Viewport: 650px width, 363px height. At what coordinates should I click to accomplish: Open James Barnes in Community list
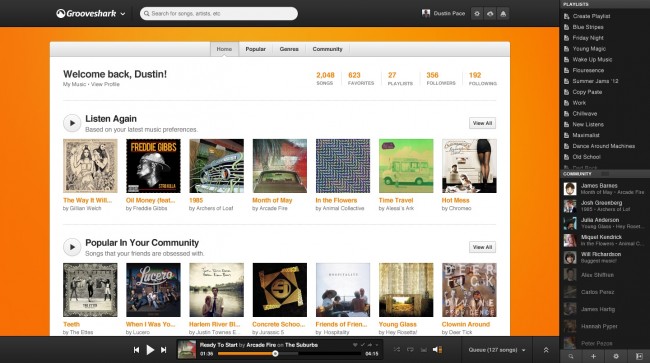point(604,189)
